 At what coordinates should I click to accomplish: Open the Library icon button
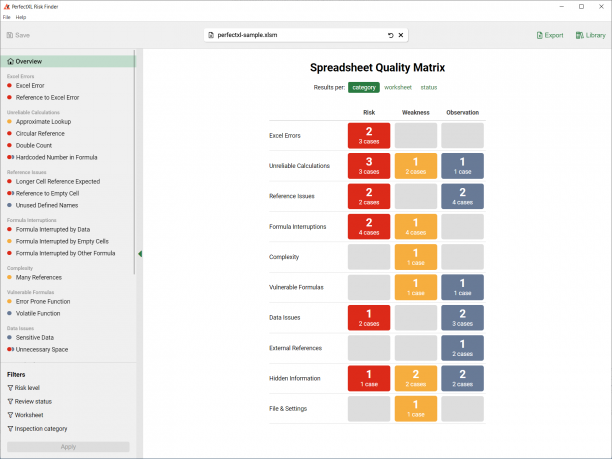point(580,35)
